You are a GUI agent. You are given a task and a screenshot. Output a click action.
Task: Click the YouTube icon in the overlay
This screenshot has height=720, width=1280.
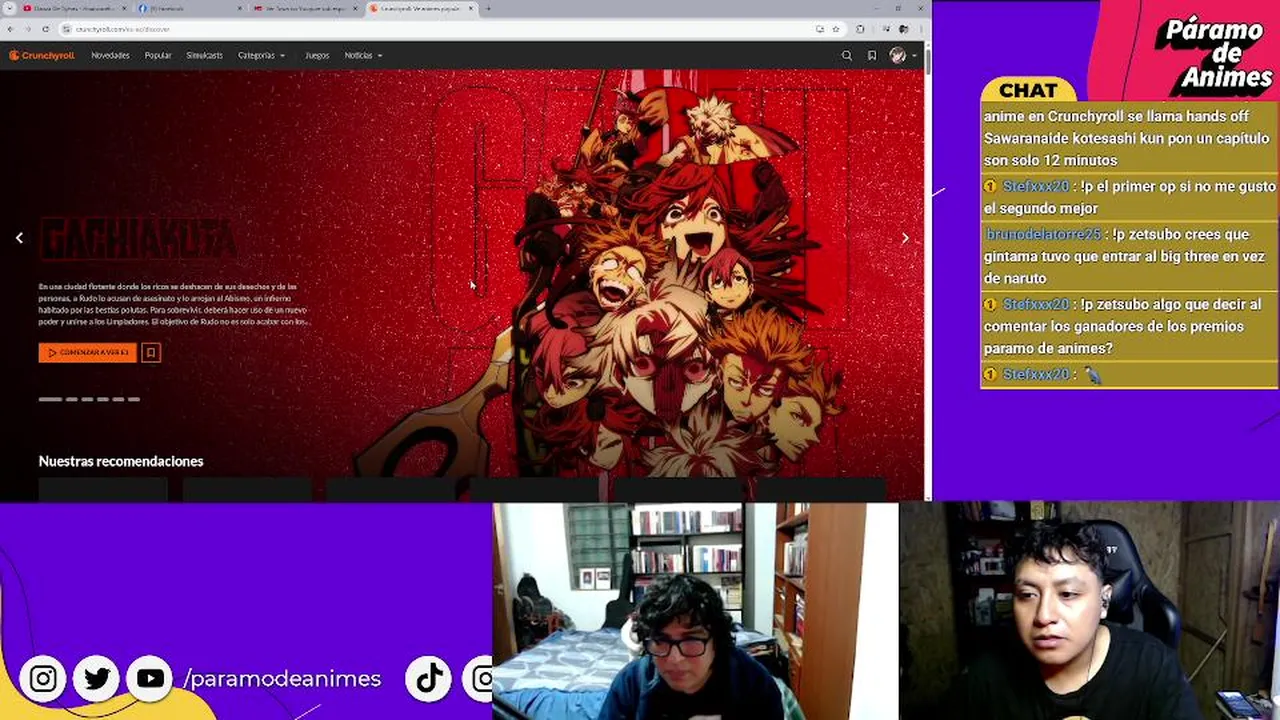pos(150,679)
